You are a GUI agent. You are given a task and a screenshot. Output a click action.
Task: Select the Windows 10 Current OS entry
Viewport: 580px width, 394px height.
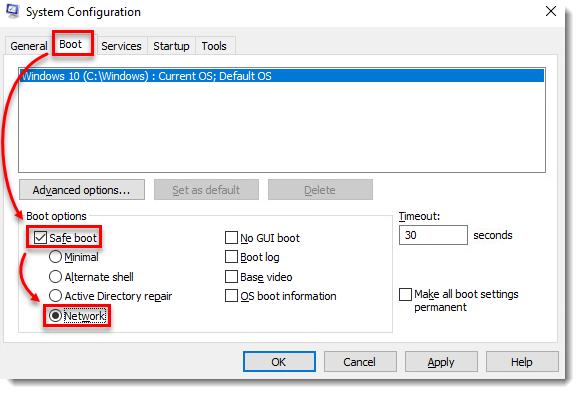(x=282, y=76)
